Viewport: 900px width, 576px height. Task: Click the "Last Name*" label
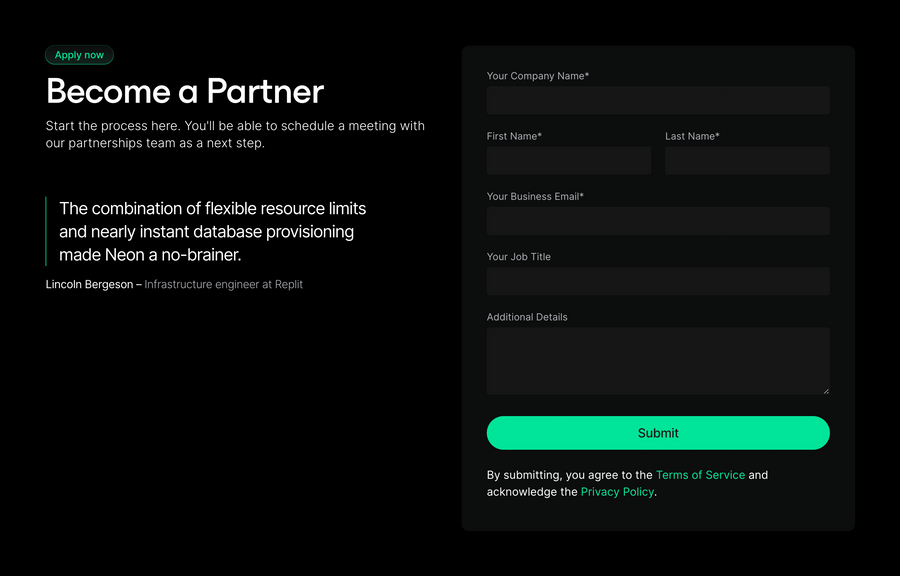(x=692, y=136)
